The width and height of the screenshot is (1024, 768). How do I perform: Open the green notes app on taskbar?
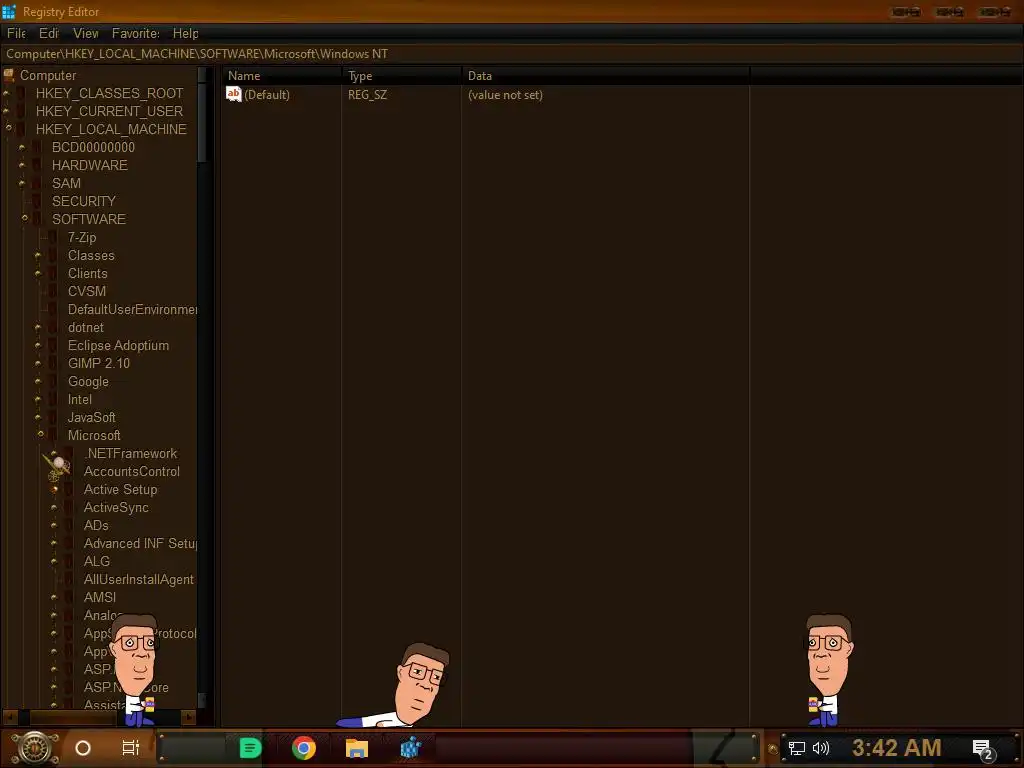point(250,748)
